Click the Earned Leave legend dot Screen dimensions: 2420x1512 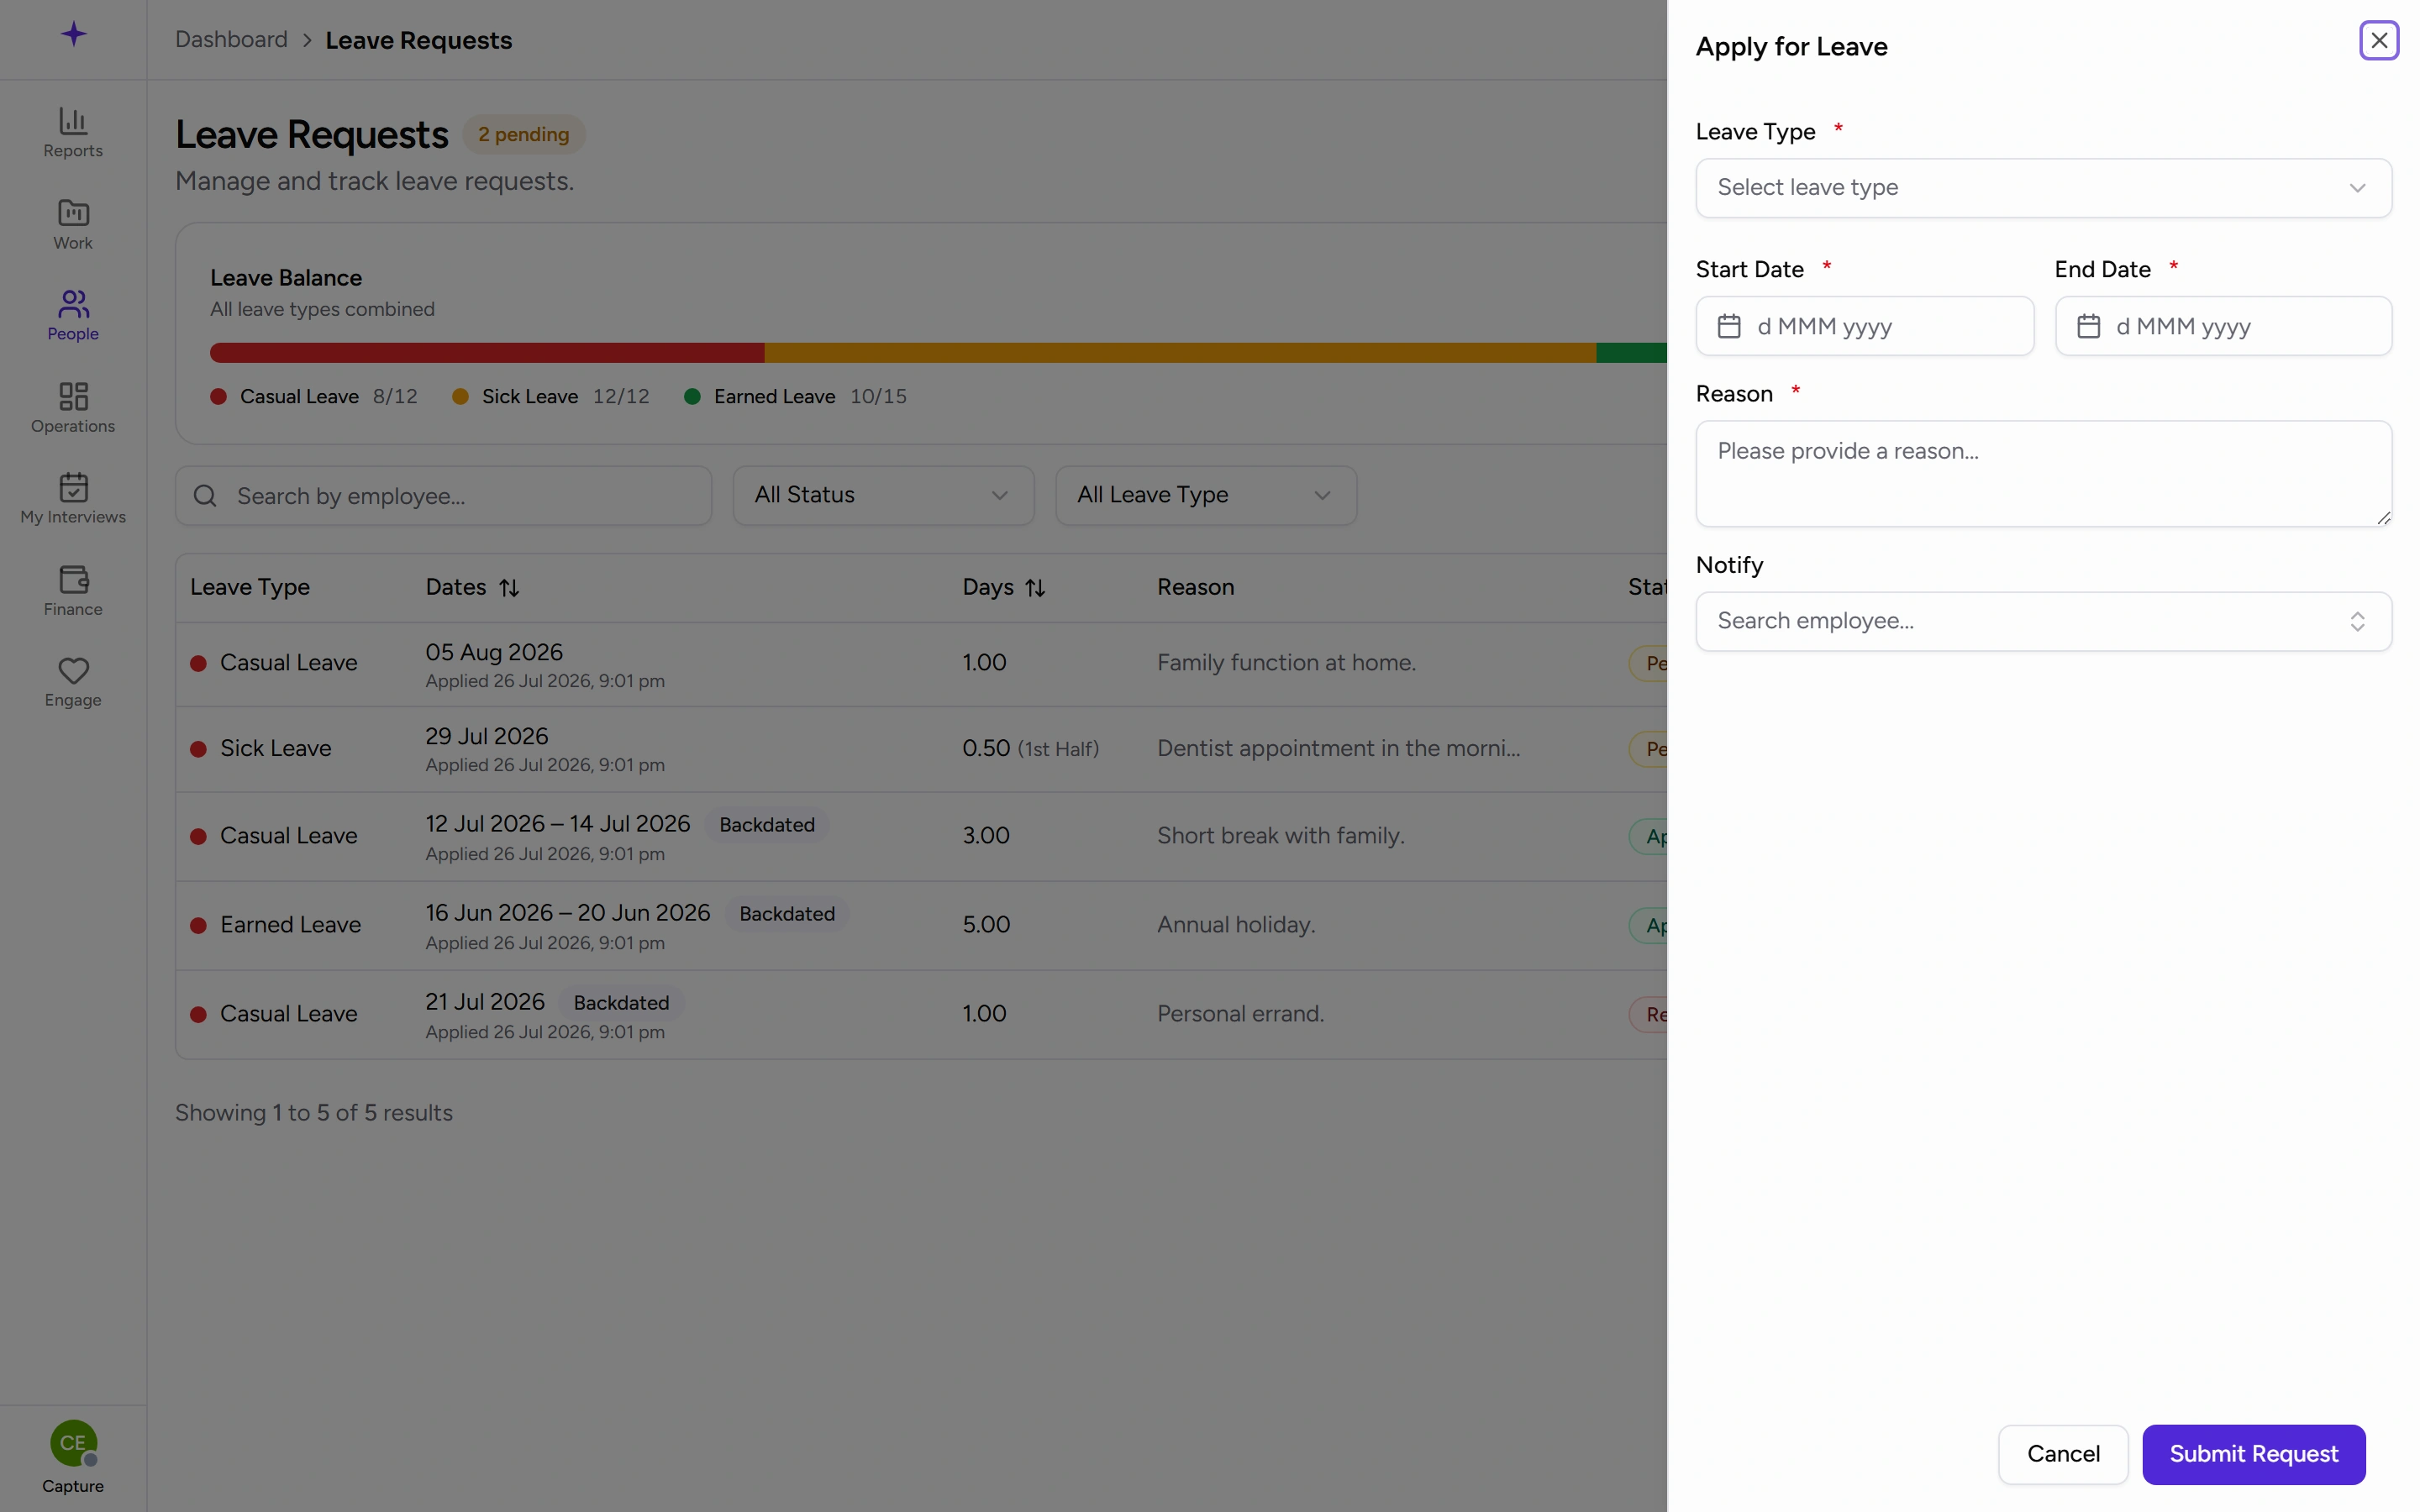coord(692,397)
